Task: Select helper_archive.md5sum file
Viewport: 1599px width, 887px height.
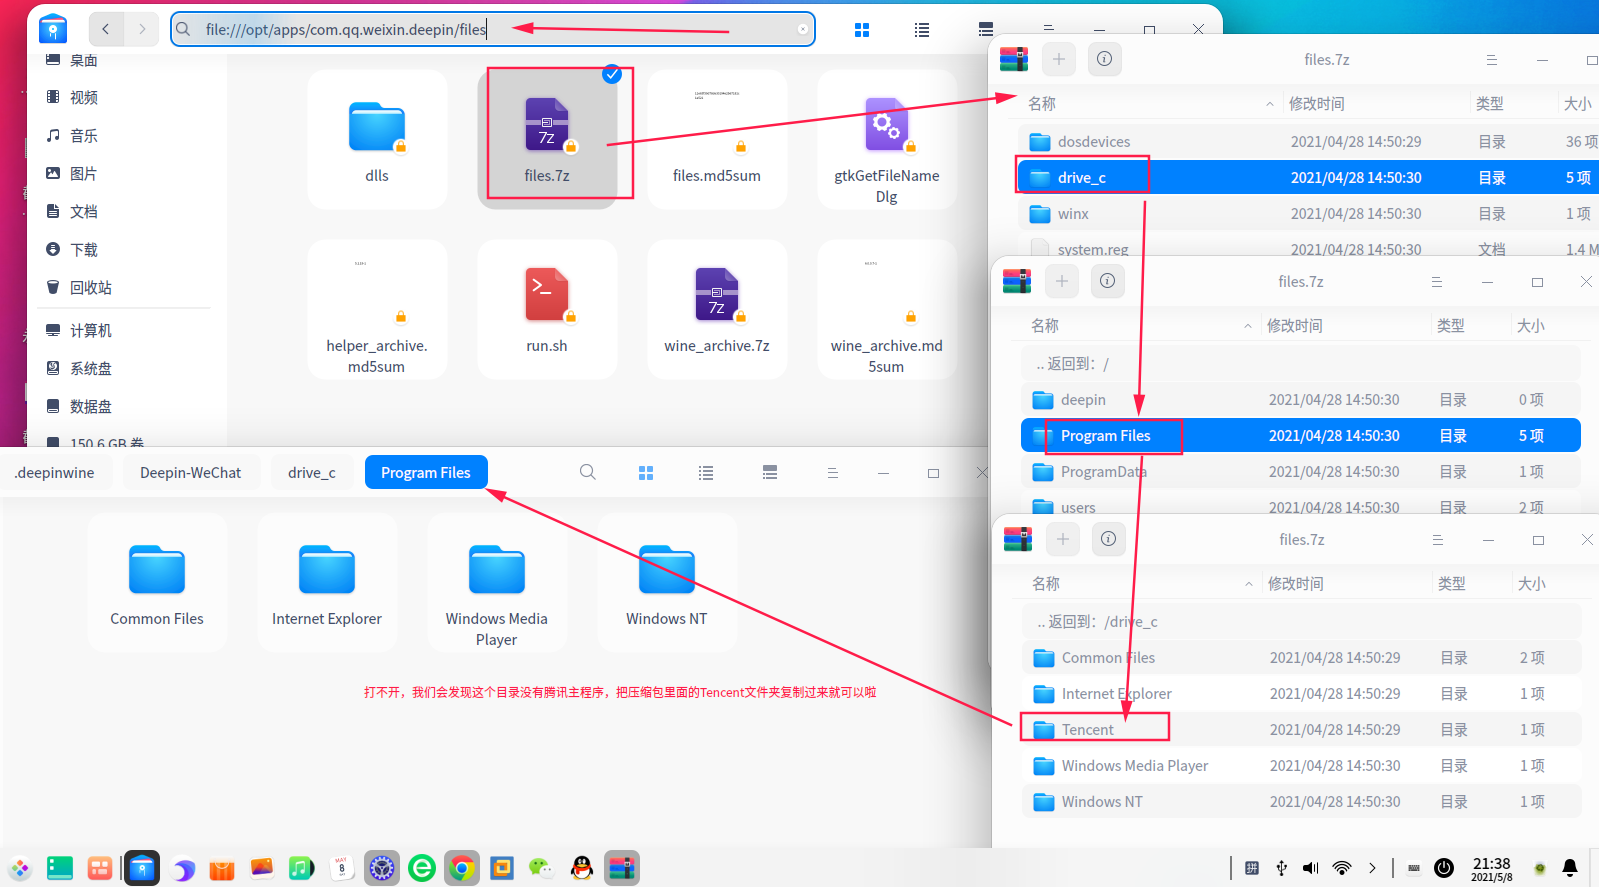Action: 377,309
